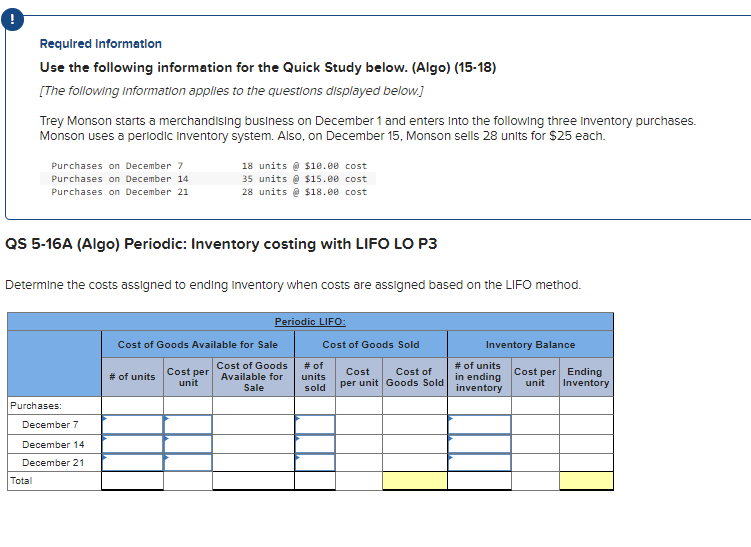Click the exclamation alert icon
The image size is (751, 547).
(12, 19)
